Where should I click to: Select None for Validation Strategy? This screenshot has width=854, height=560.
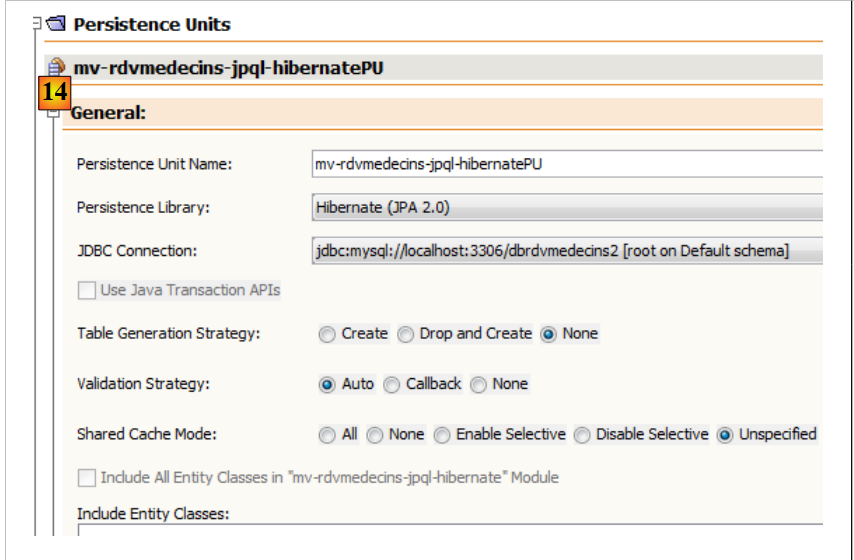[478, 384]
